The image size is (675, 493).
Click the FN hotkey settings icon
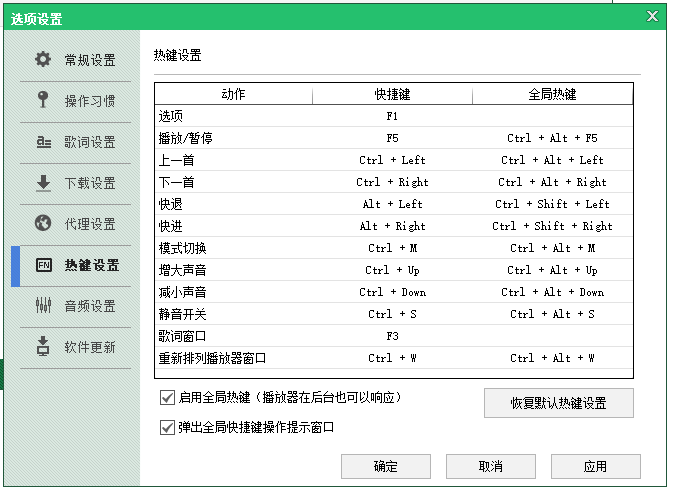(x=43, y=265)
